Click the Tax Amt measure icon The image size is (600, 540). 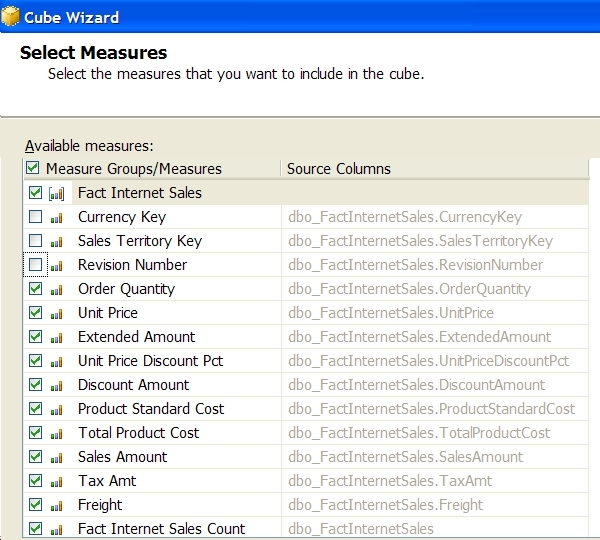56,482
